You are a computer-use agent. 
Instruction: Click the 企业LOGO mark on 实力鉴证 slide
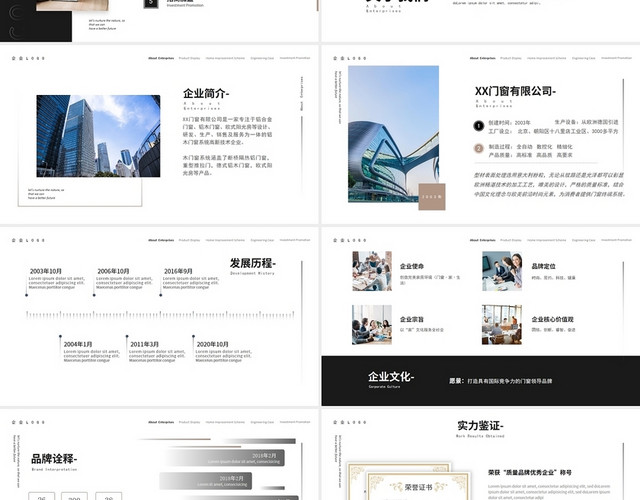(x=350, y=422)
